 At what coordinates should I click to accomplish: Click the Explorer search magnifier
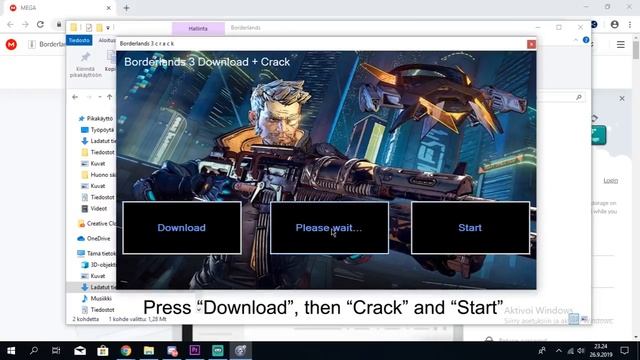coord(579,97)
